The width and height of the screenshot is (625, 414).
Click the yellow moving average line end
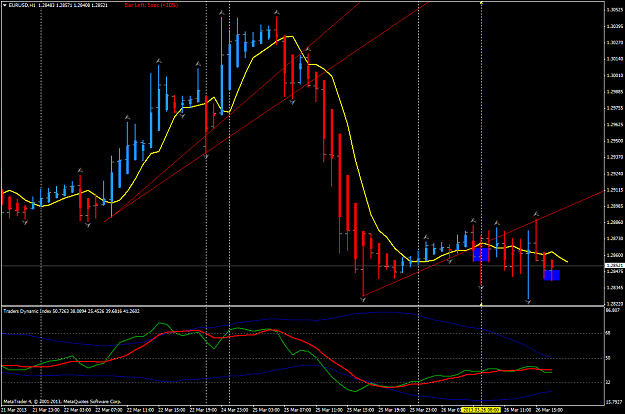click(x=567, y=261)
